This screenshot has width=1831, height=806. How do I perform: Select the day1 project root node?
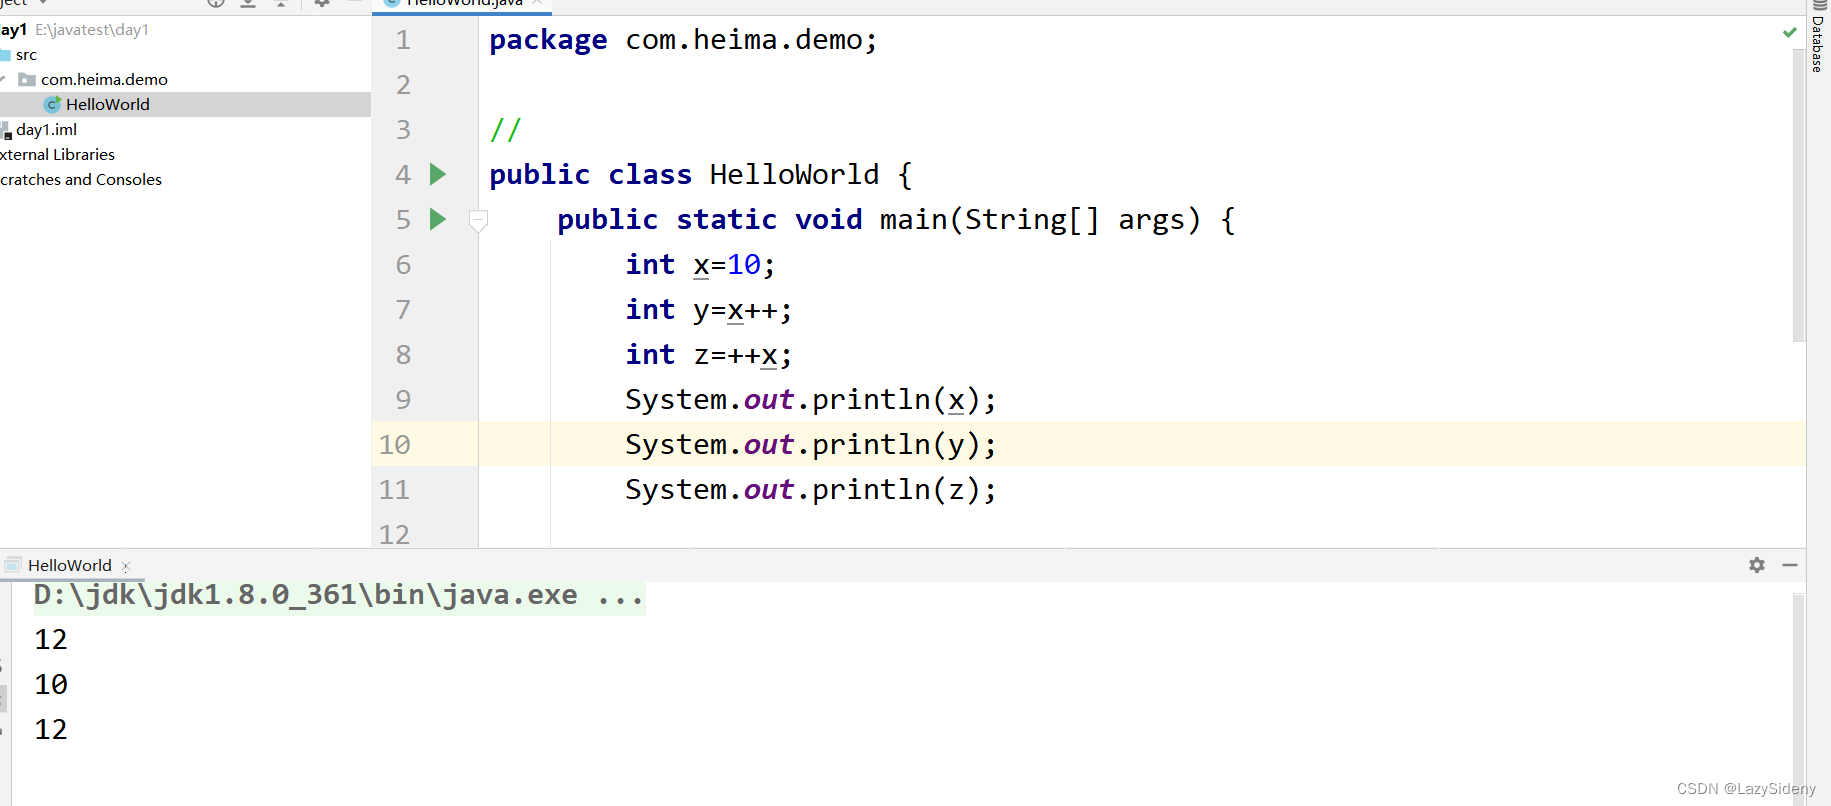tap(75, 30)
